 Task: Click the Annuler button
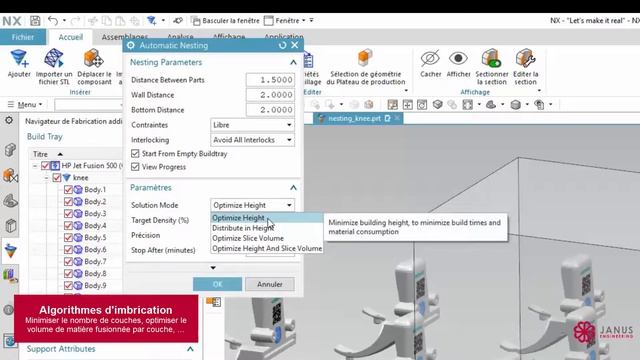coord(270,284)
